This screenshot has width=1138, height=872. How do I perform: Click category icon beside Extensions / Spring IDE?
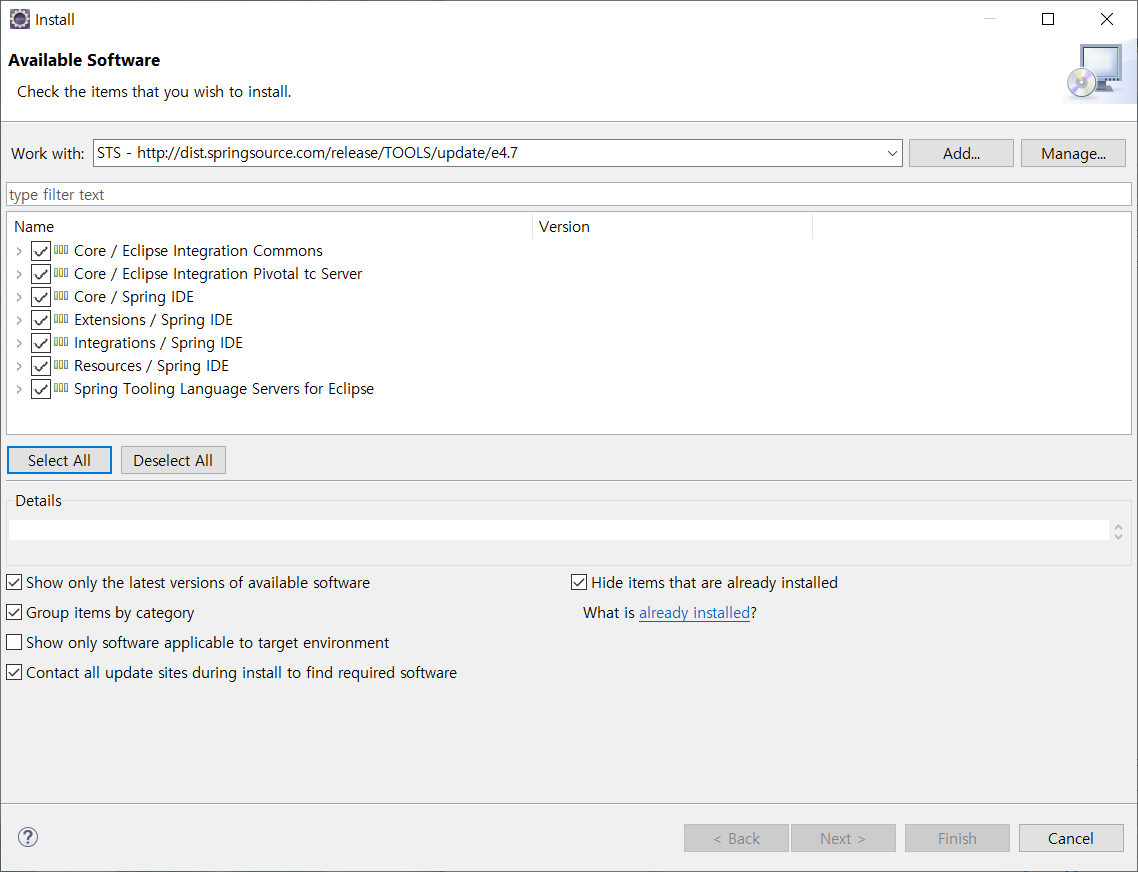[x=61, y=319]
